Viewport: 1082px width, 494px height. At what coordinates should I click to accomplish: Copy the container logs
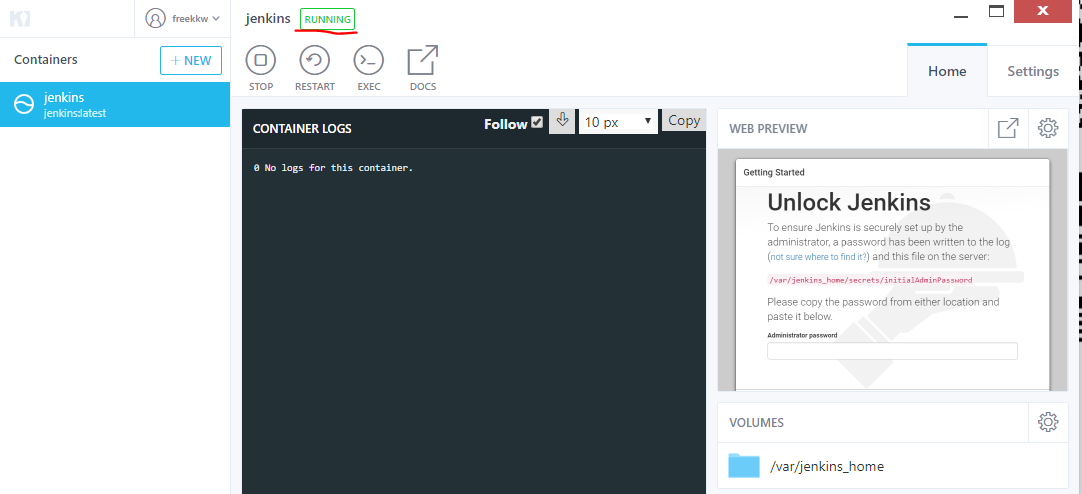click(684, 121)
